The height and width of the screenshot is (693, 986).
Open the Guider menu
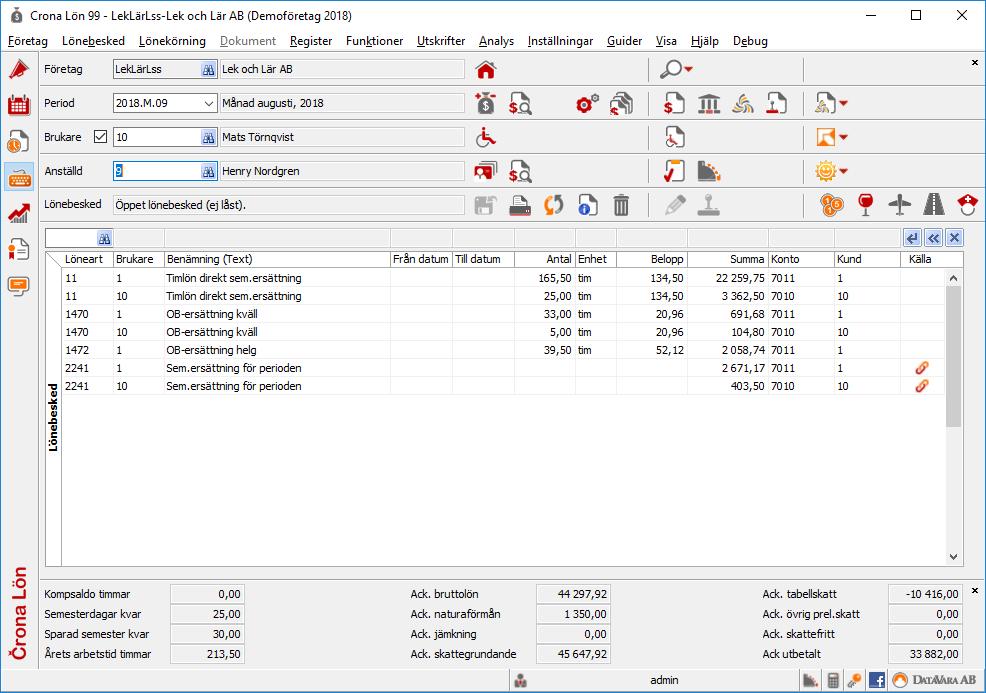click(624, 41)
